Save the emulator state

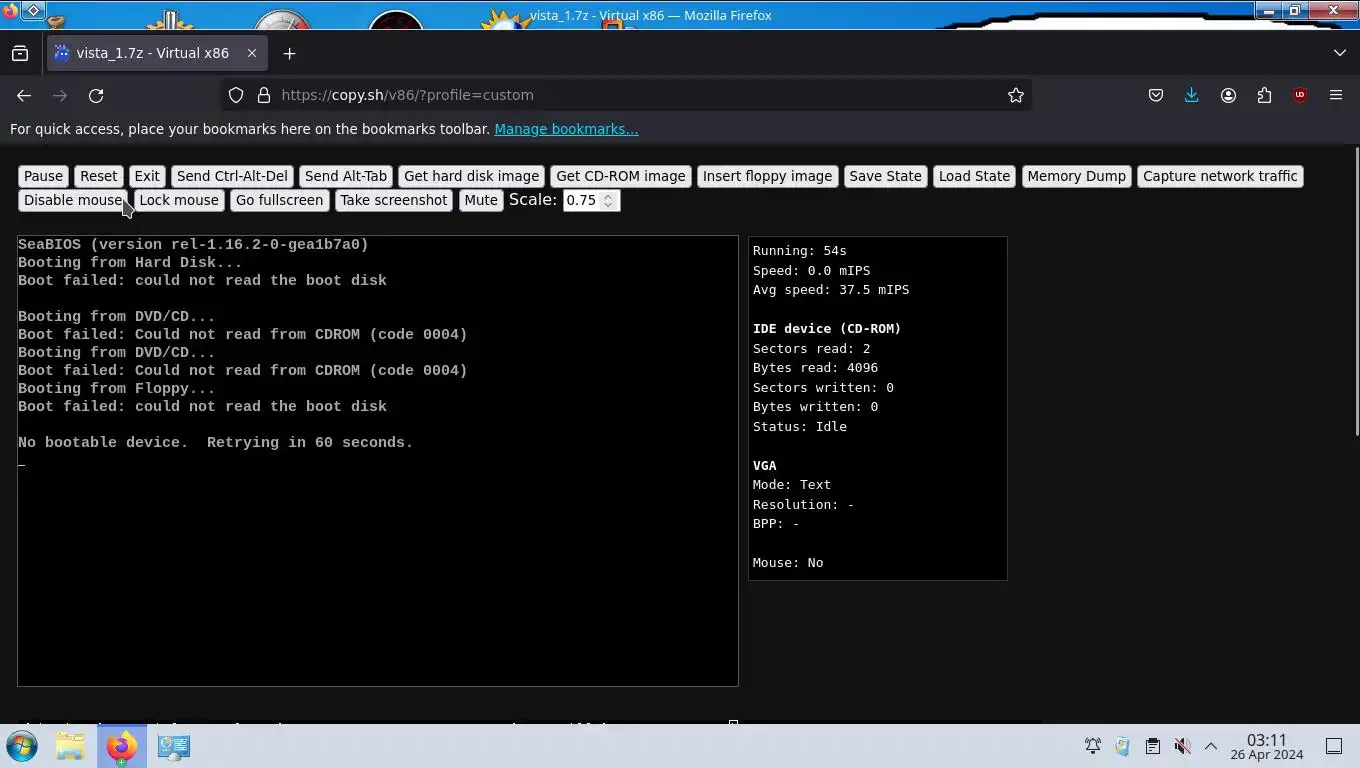coord(885,176)
